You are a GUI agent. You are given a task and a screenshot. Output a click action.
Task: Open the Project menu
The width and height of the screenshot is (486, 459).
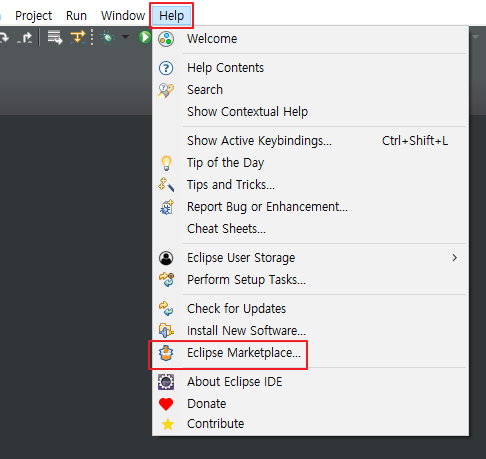pos(34,16)
